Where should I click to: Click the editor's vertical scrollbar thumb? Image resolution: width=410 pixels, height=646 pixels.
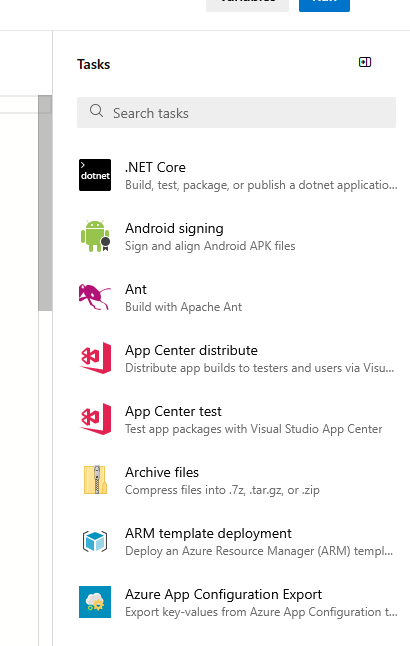click(x=45, y=203)
